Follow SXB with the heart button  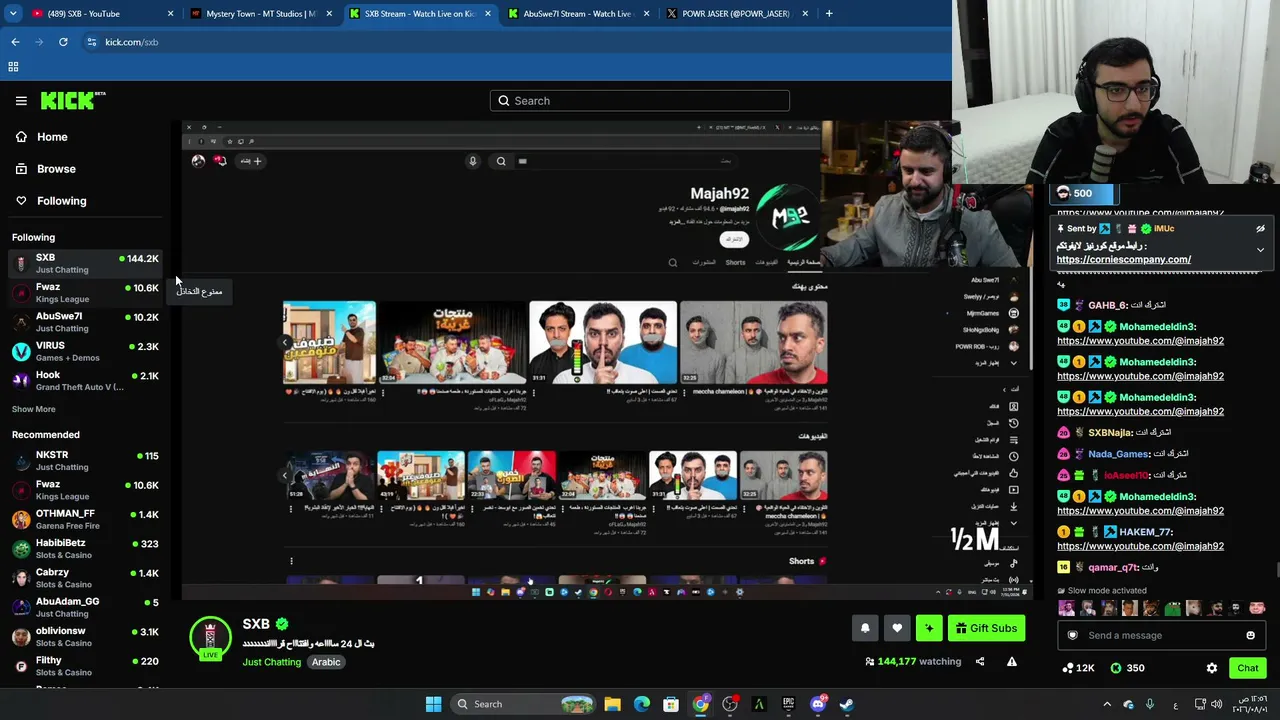897,628
